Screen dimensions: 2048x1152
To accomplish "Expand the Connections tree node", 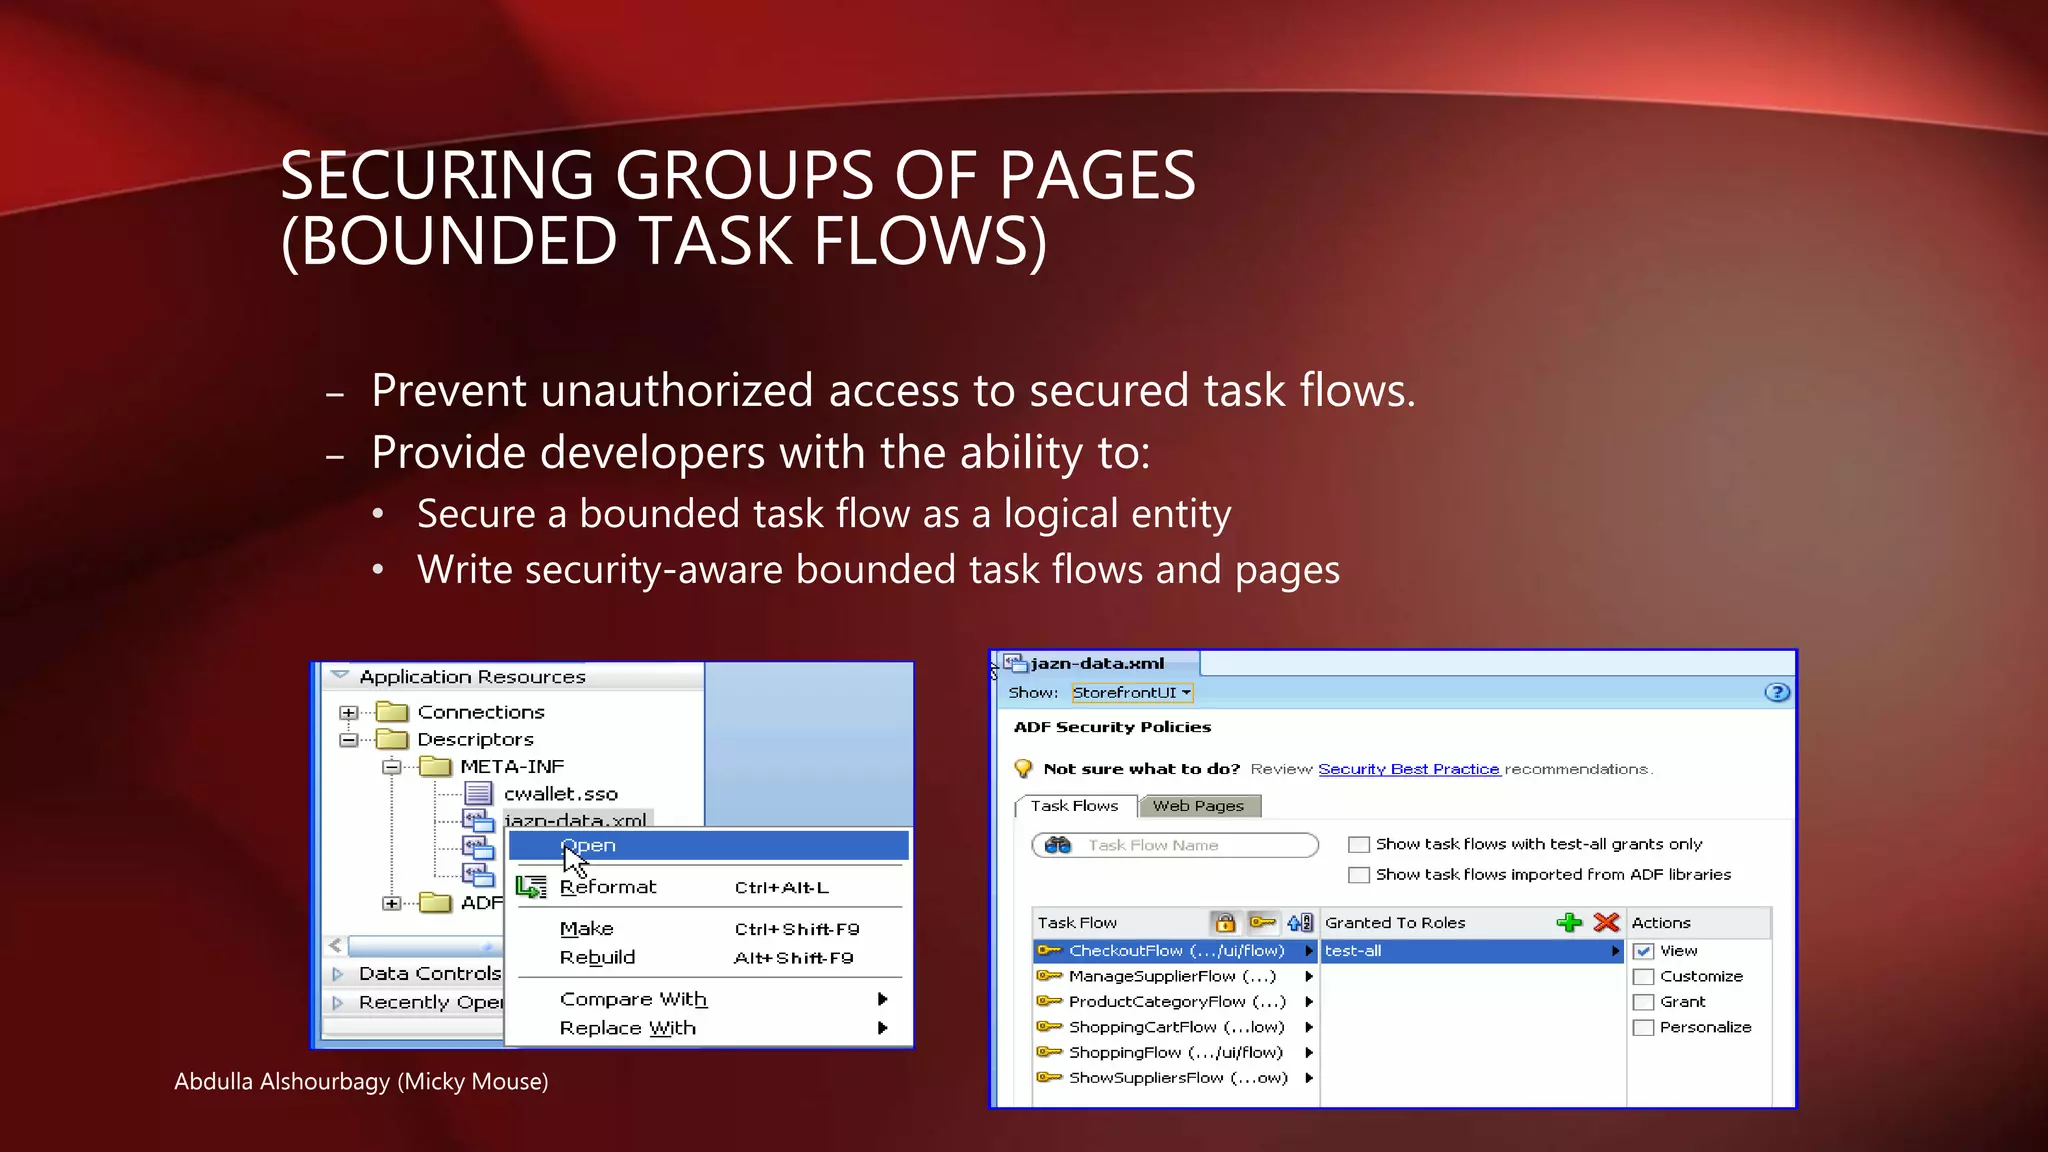I will pos(348,713).
